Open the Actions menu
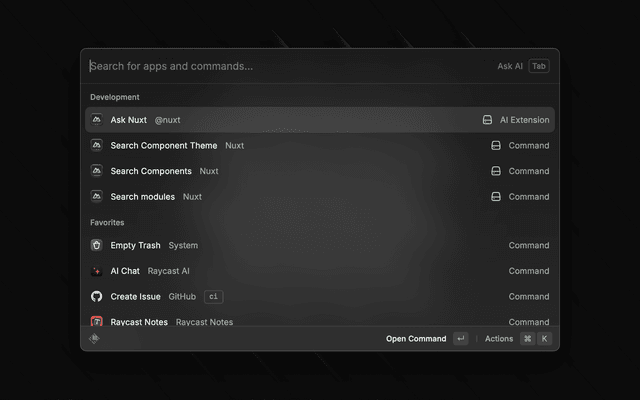The height and width of the screenshot is (400, 640). pyautogui.click(x=499, y=338)
